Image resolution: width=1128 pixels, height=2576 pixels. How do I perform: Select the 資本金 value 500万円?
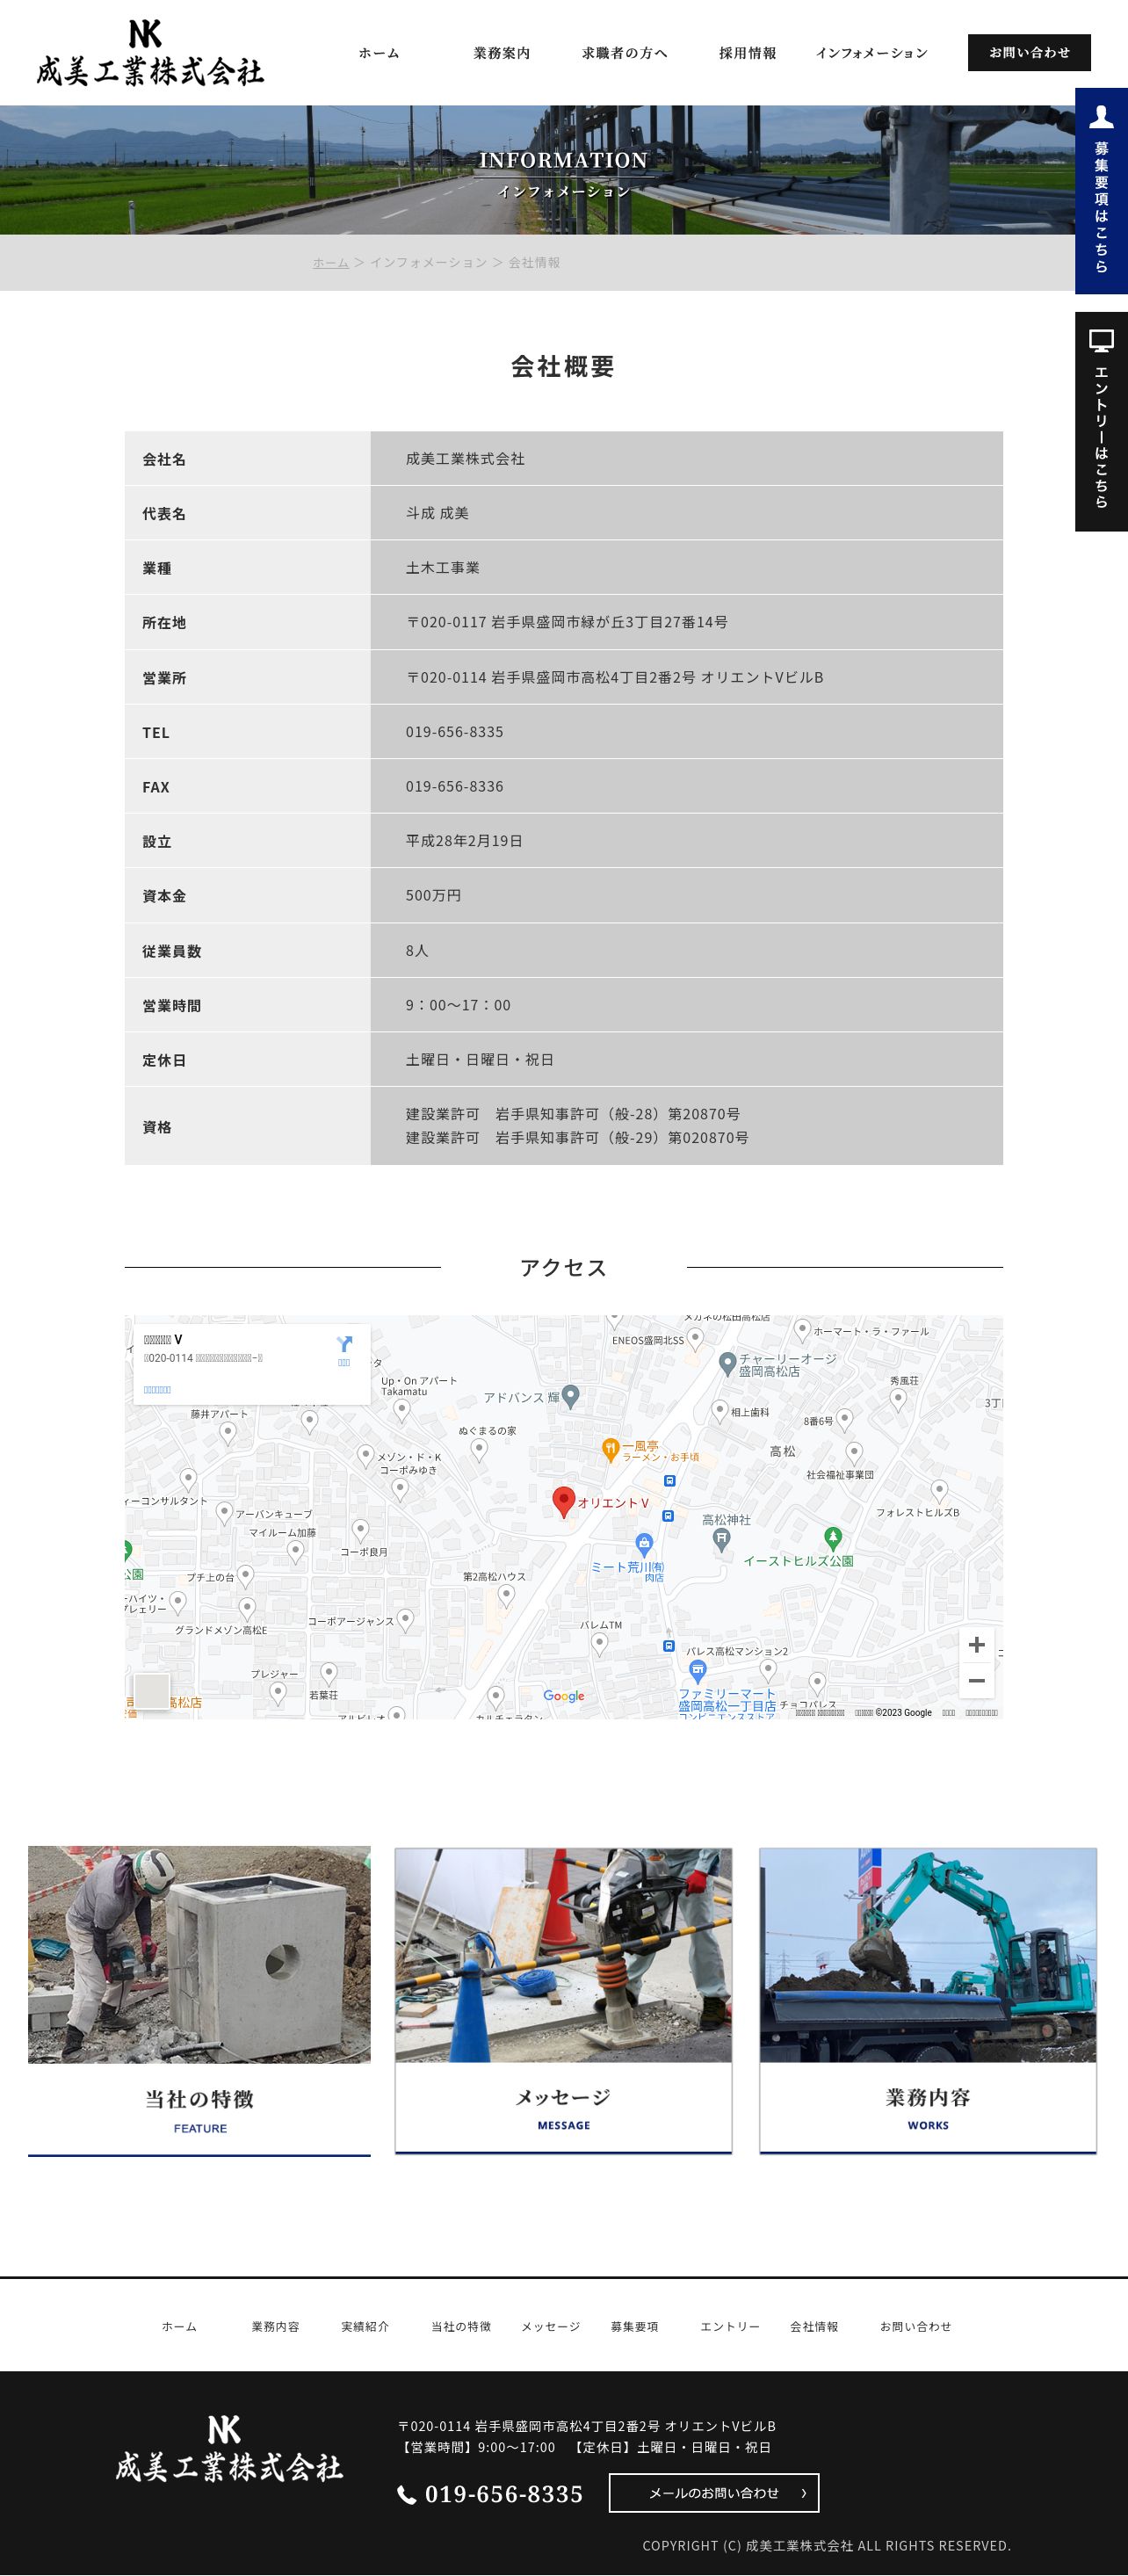pyautogui.click(x=433, y=895)
